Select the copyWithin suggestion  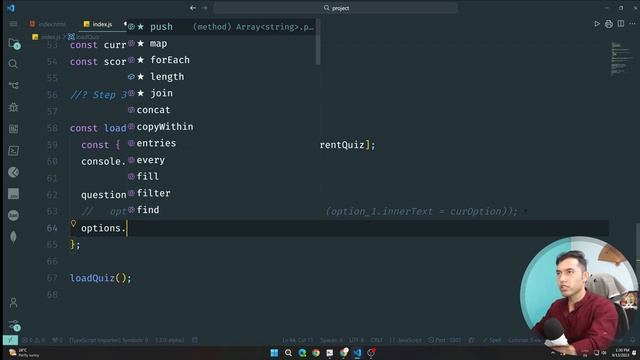[x=221, y=127]
